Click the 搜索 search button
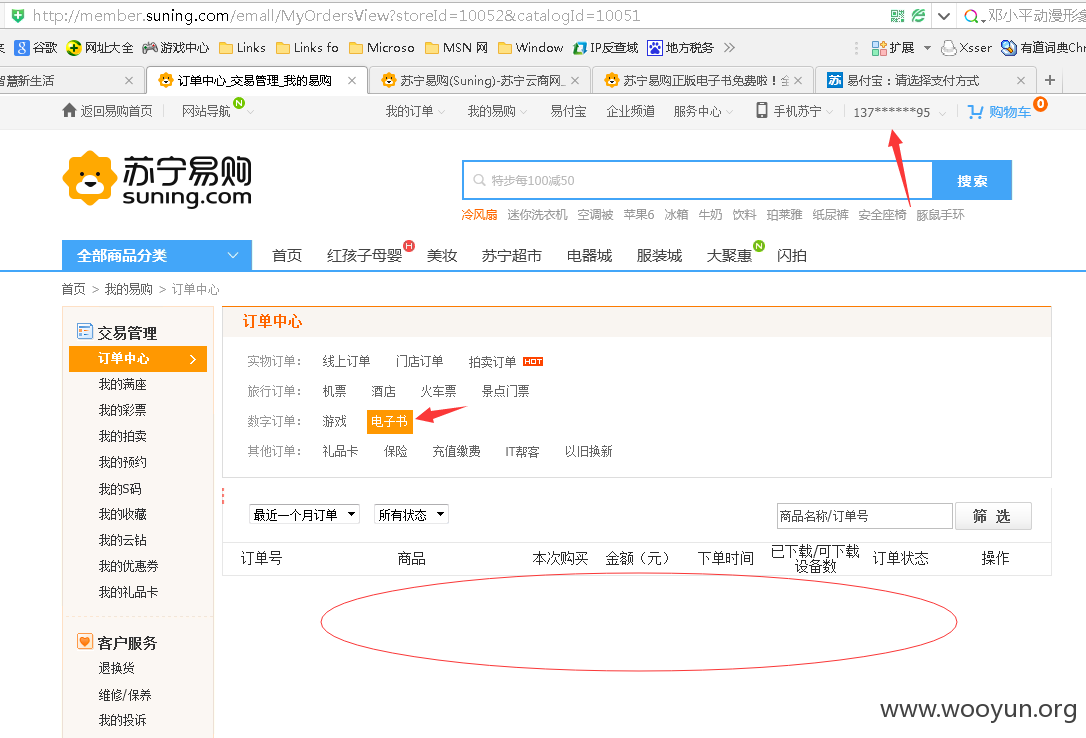This screenshot has width=1086, height=738. [x=972, y=181]
